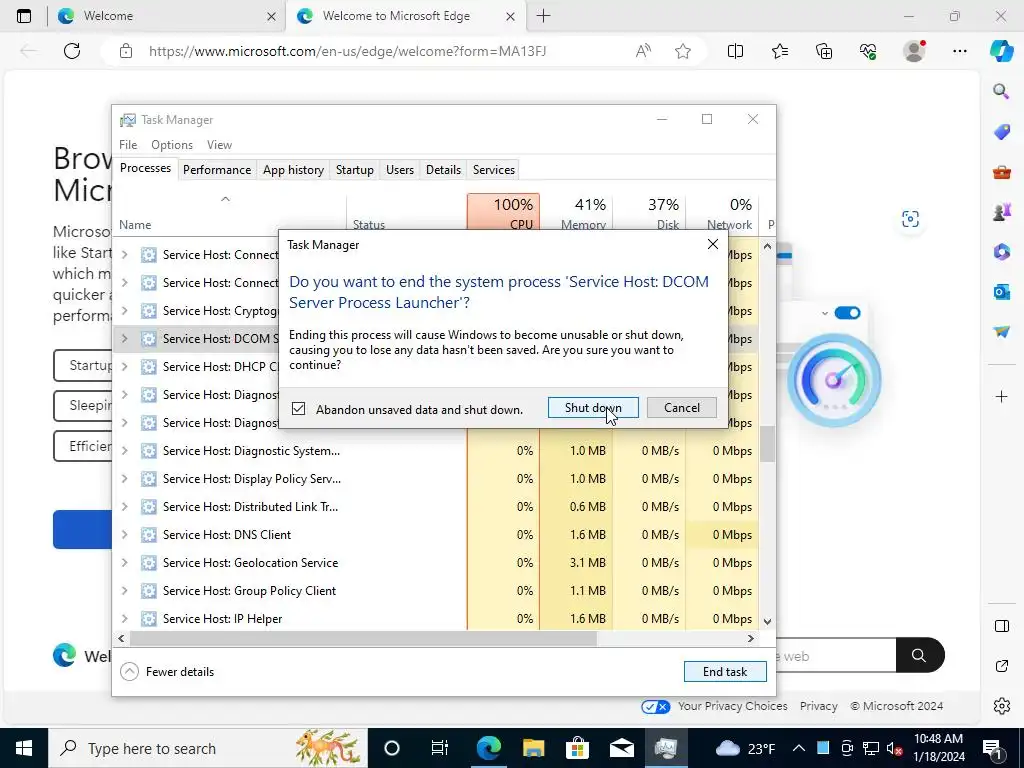Open Edge sidebar settings gear
This screenshot has height=768, width=1024.
pyautogui.click(x=1001, y=705)
